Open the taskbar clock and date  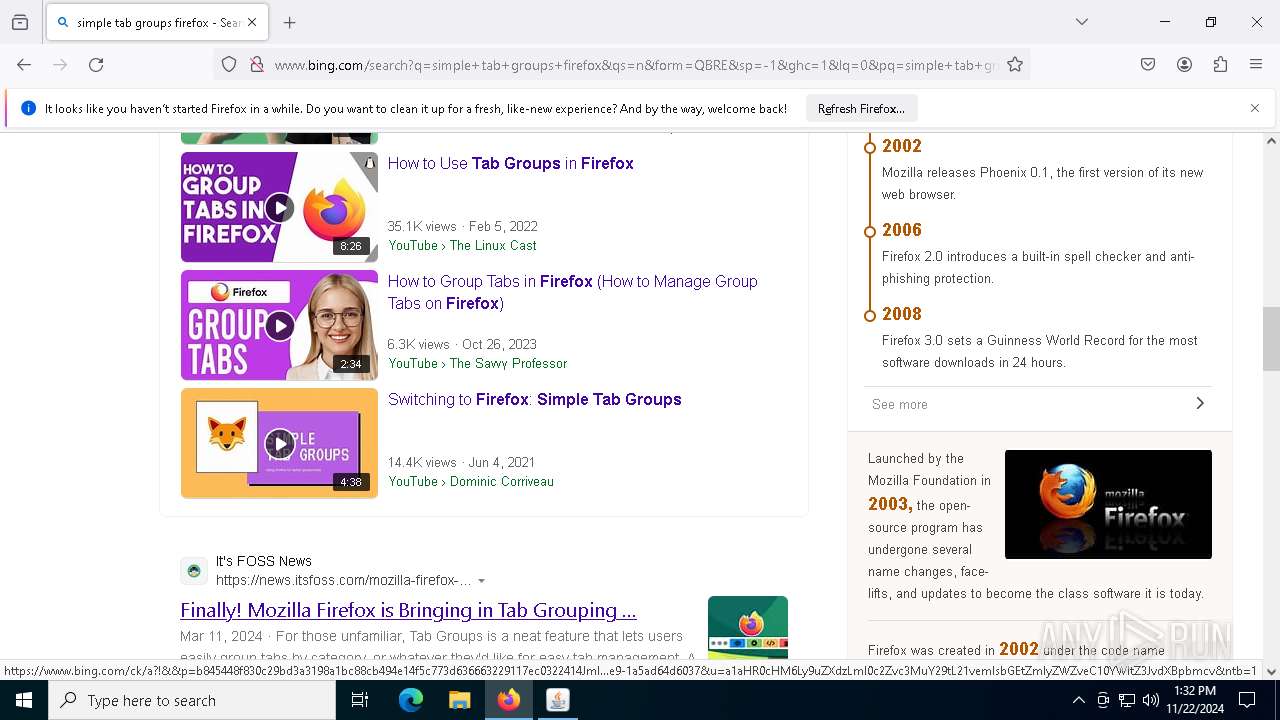1195,700
